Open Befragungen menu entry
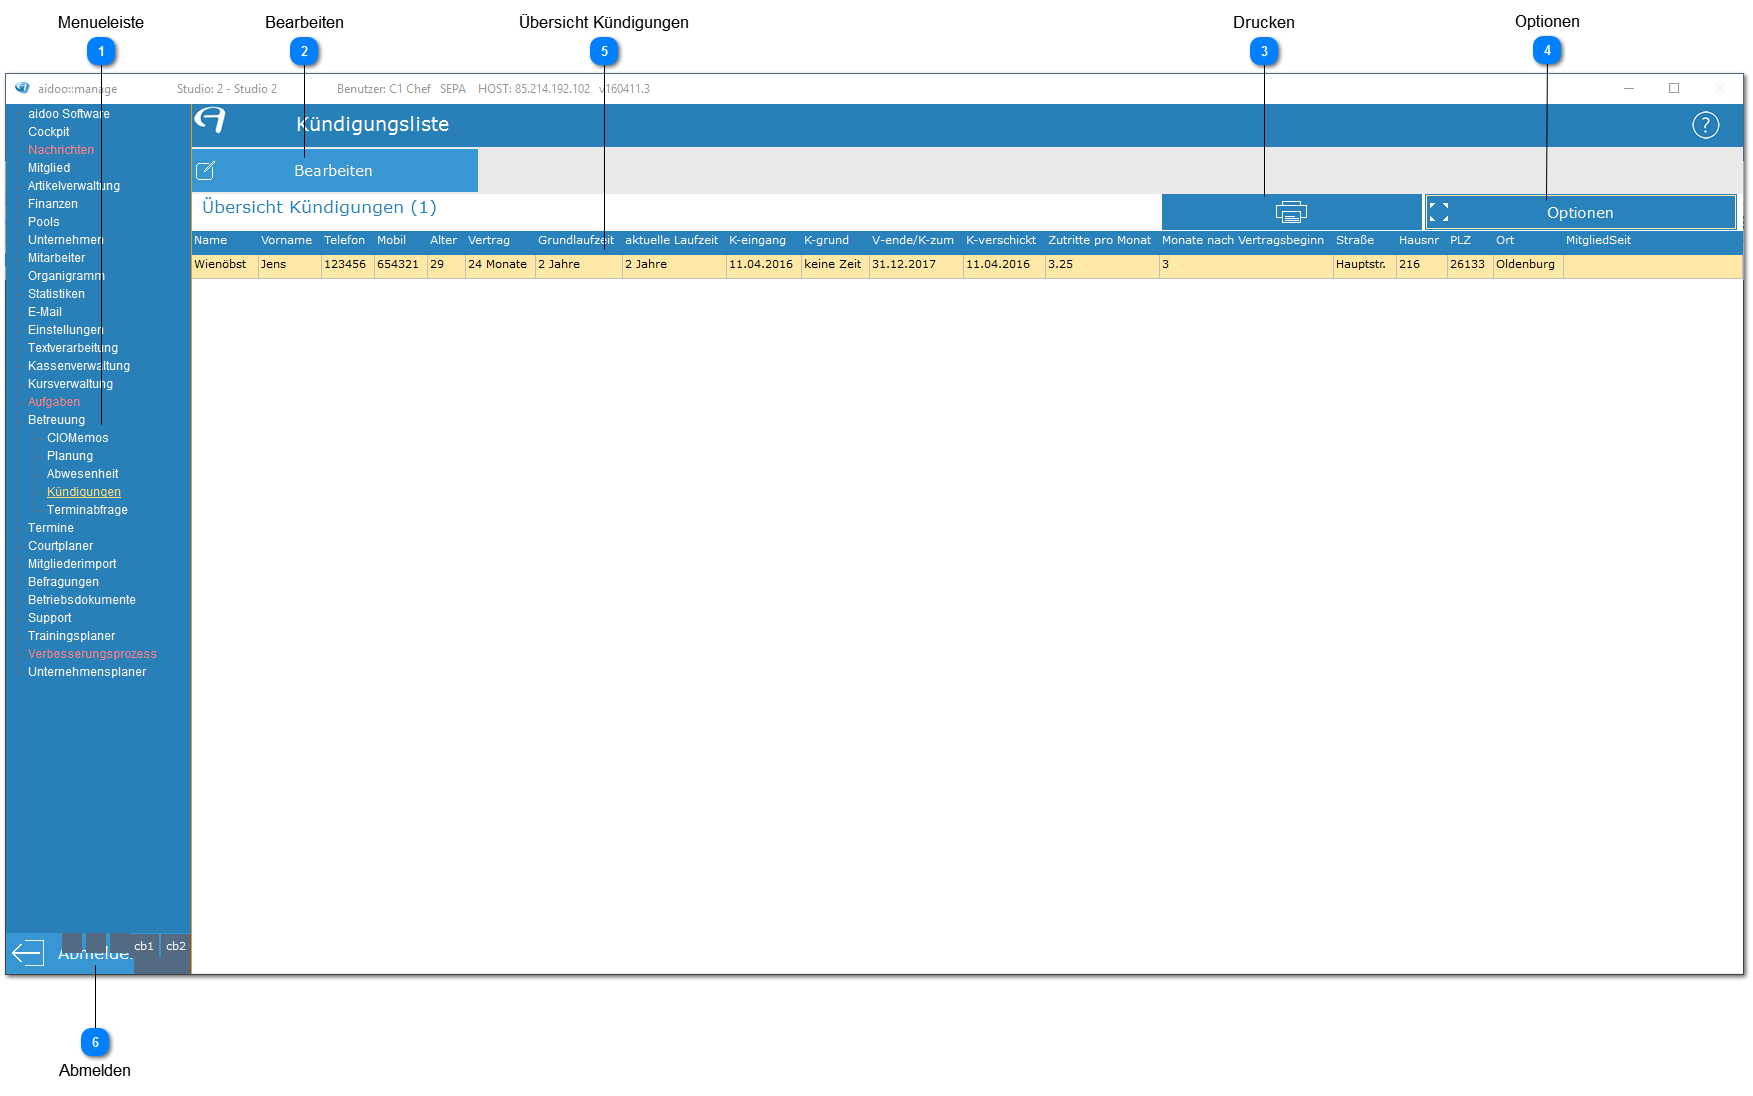Image resolution: width=1753 pixels, height=1096 pixels. tap(64, 582)
